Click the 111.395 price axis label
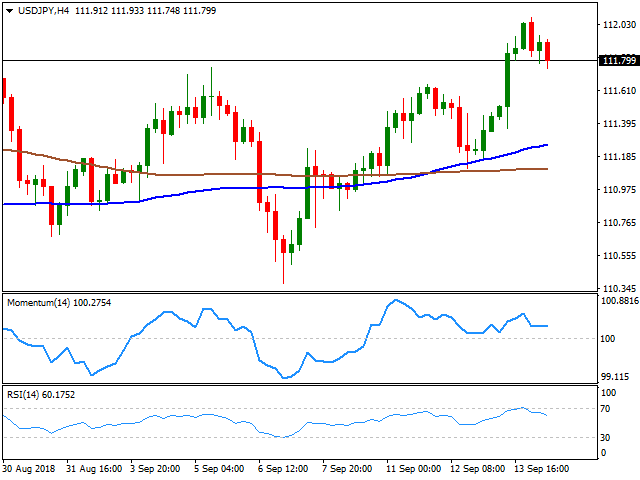The height and width of the screenshot is (480, 640). (619, 124)
